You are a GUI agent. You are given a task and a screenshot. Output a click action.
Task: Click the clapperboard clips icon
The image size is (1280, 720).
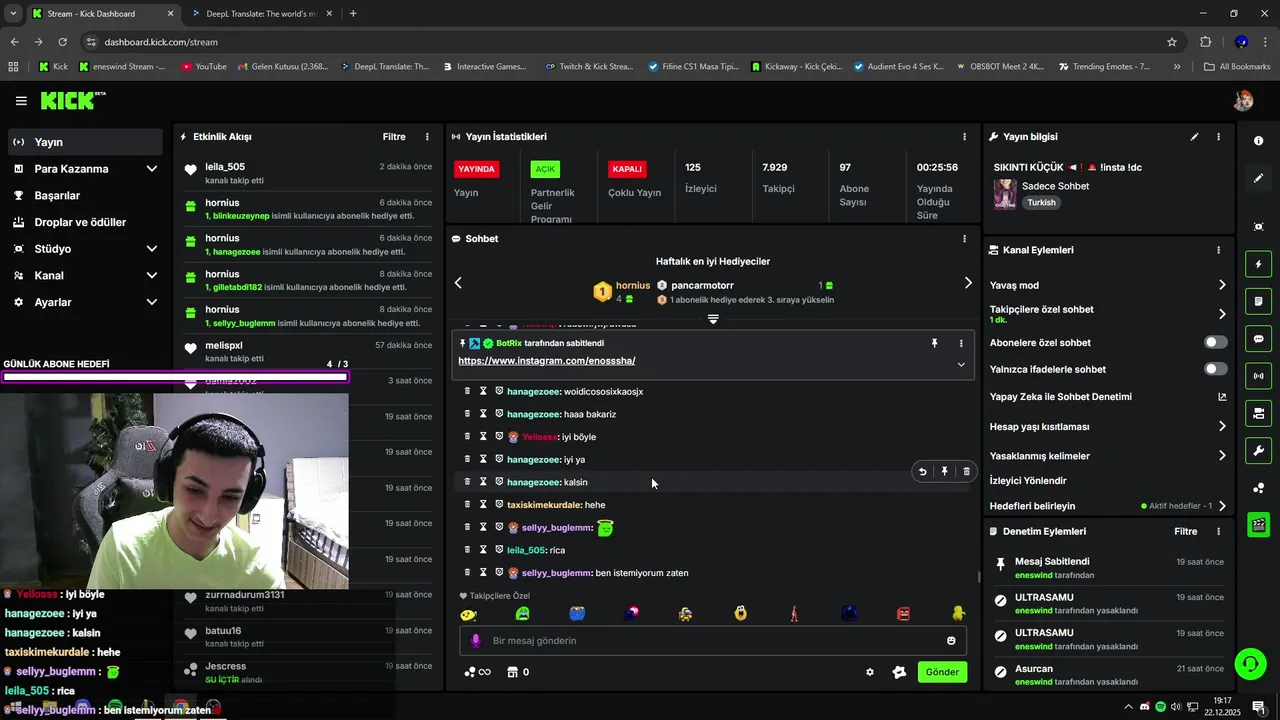pyautogui.click(x=1258, y=524)
